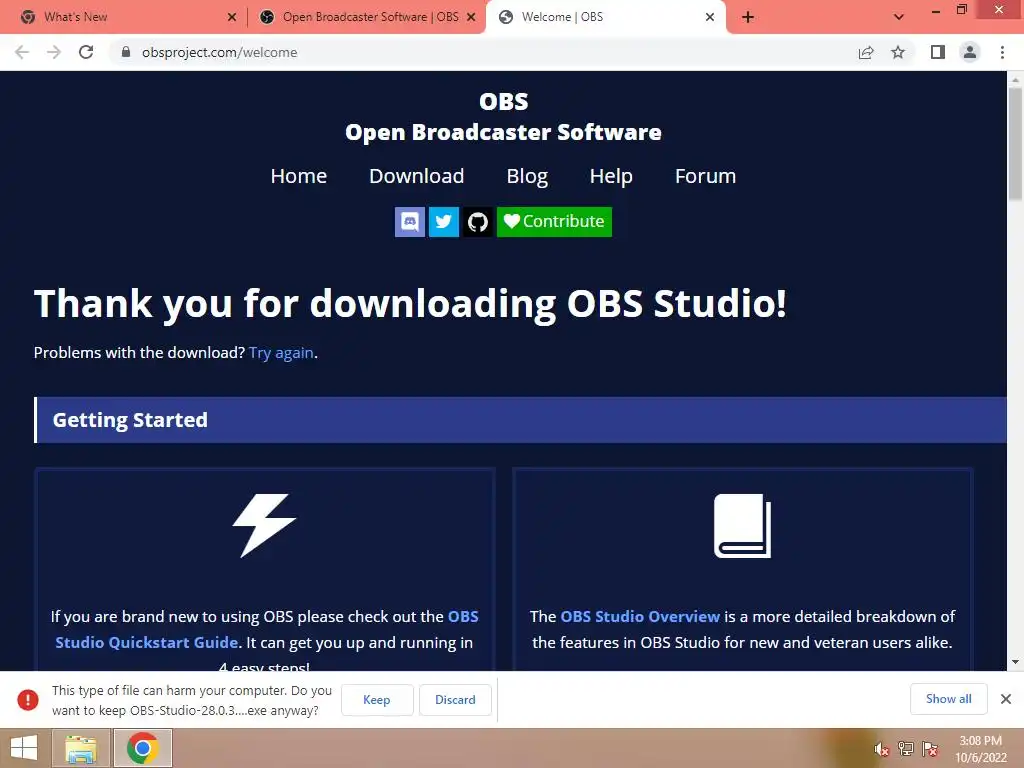Image resolution: width=1024 pixels, height=768 pixels.
Task: Click the address bar URL field
Action: 483,52
